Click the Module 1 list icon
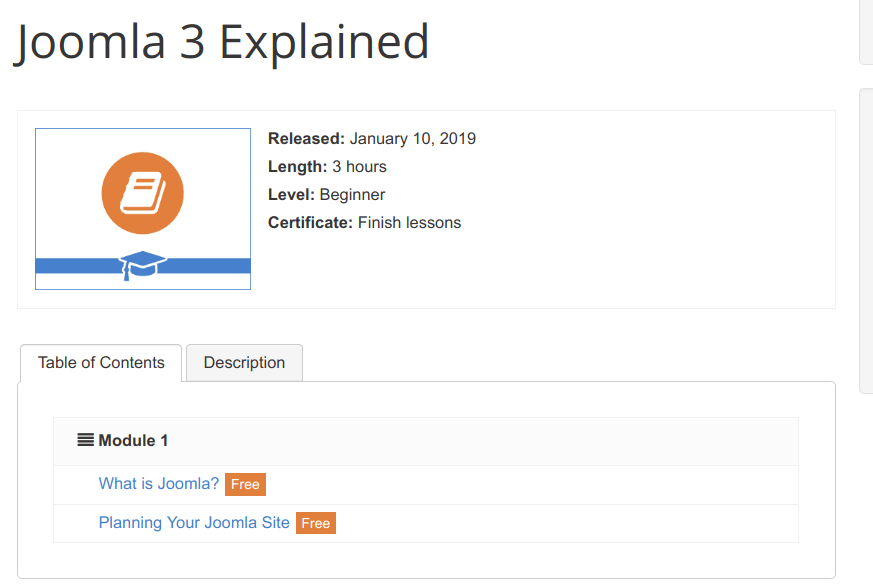This screenshot has height=585, width=873. 85,440
